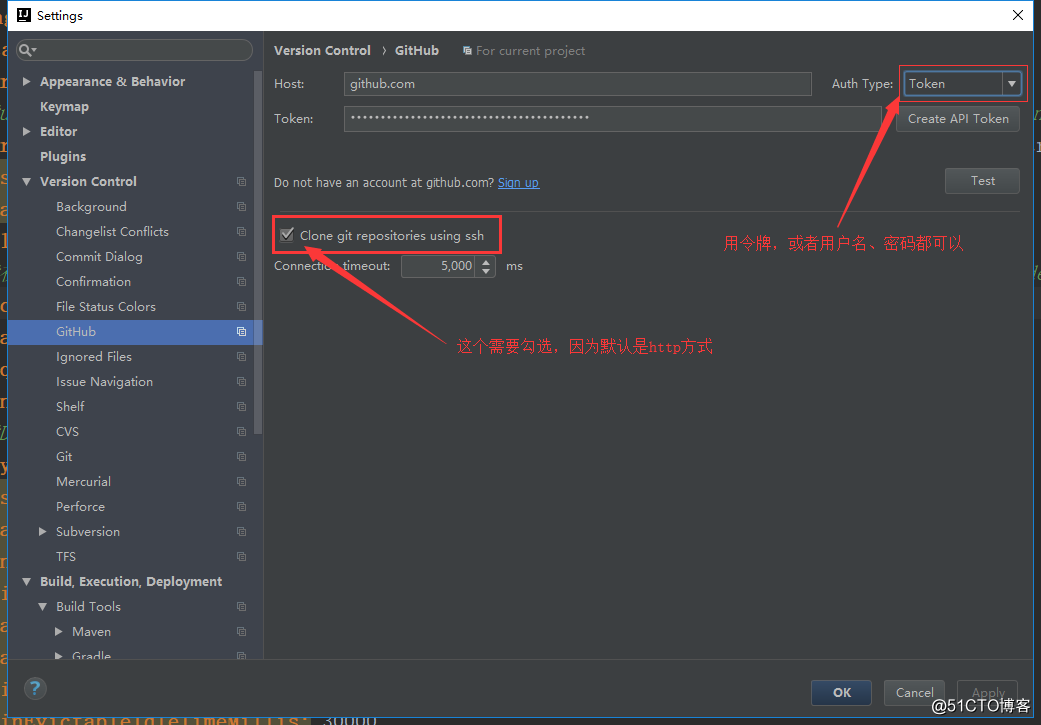Click the settings search box
Image resolution: width=1041 pixels, height=725 pixels.
coord(135,50)
